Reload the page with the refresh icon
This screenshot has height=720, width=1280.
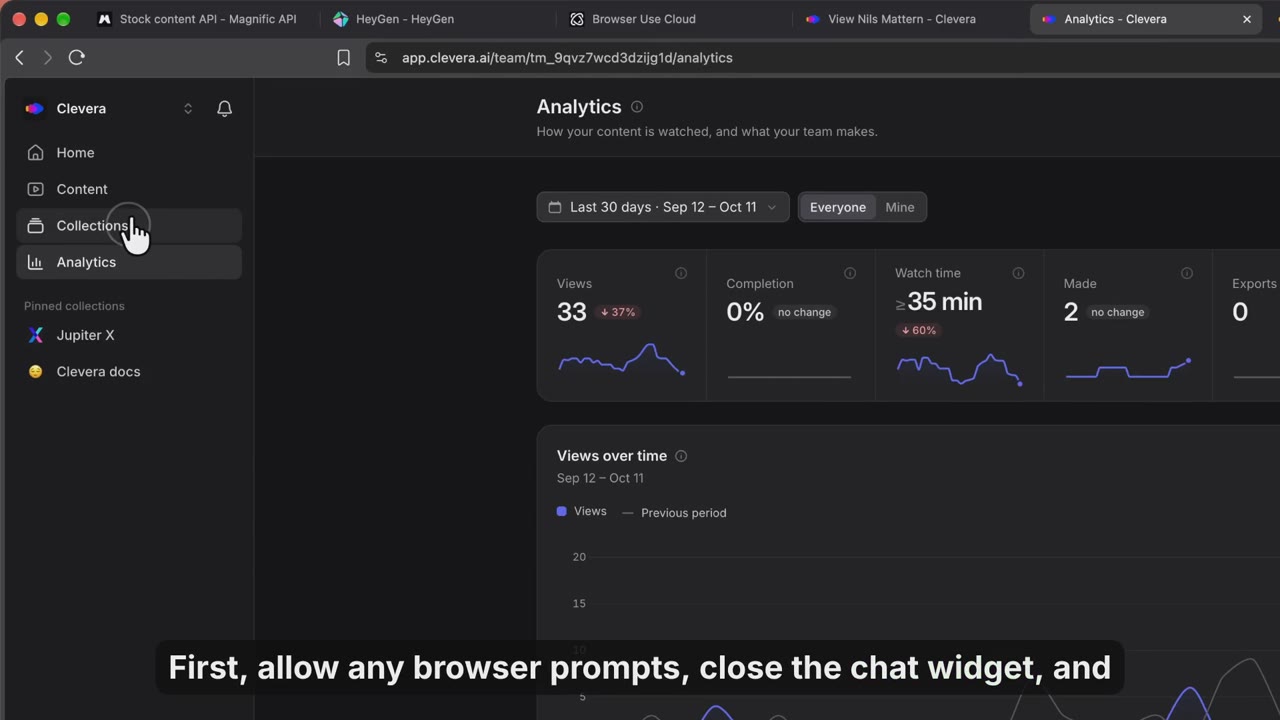point(76,58)
